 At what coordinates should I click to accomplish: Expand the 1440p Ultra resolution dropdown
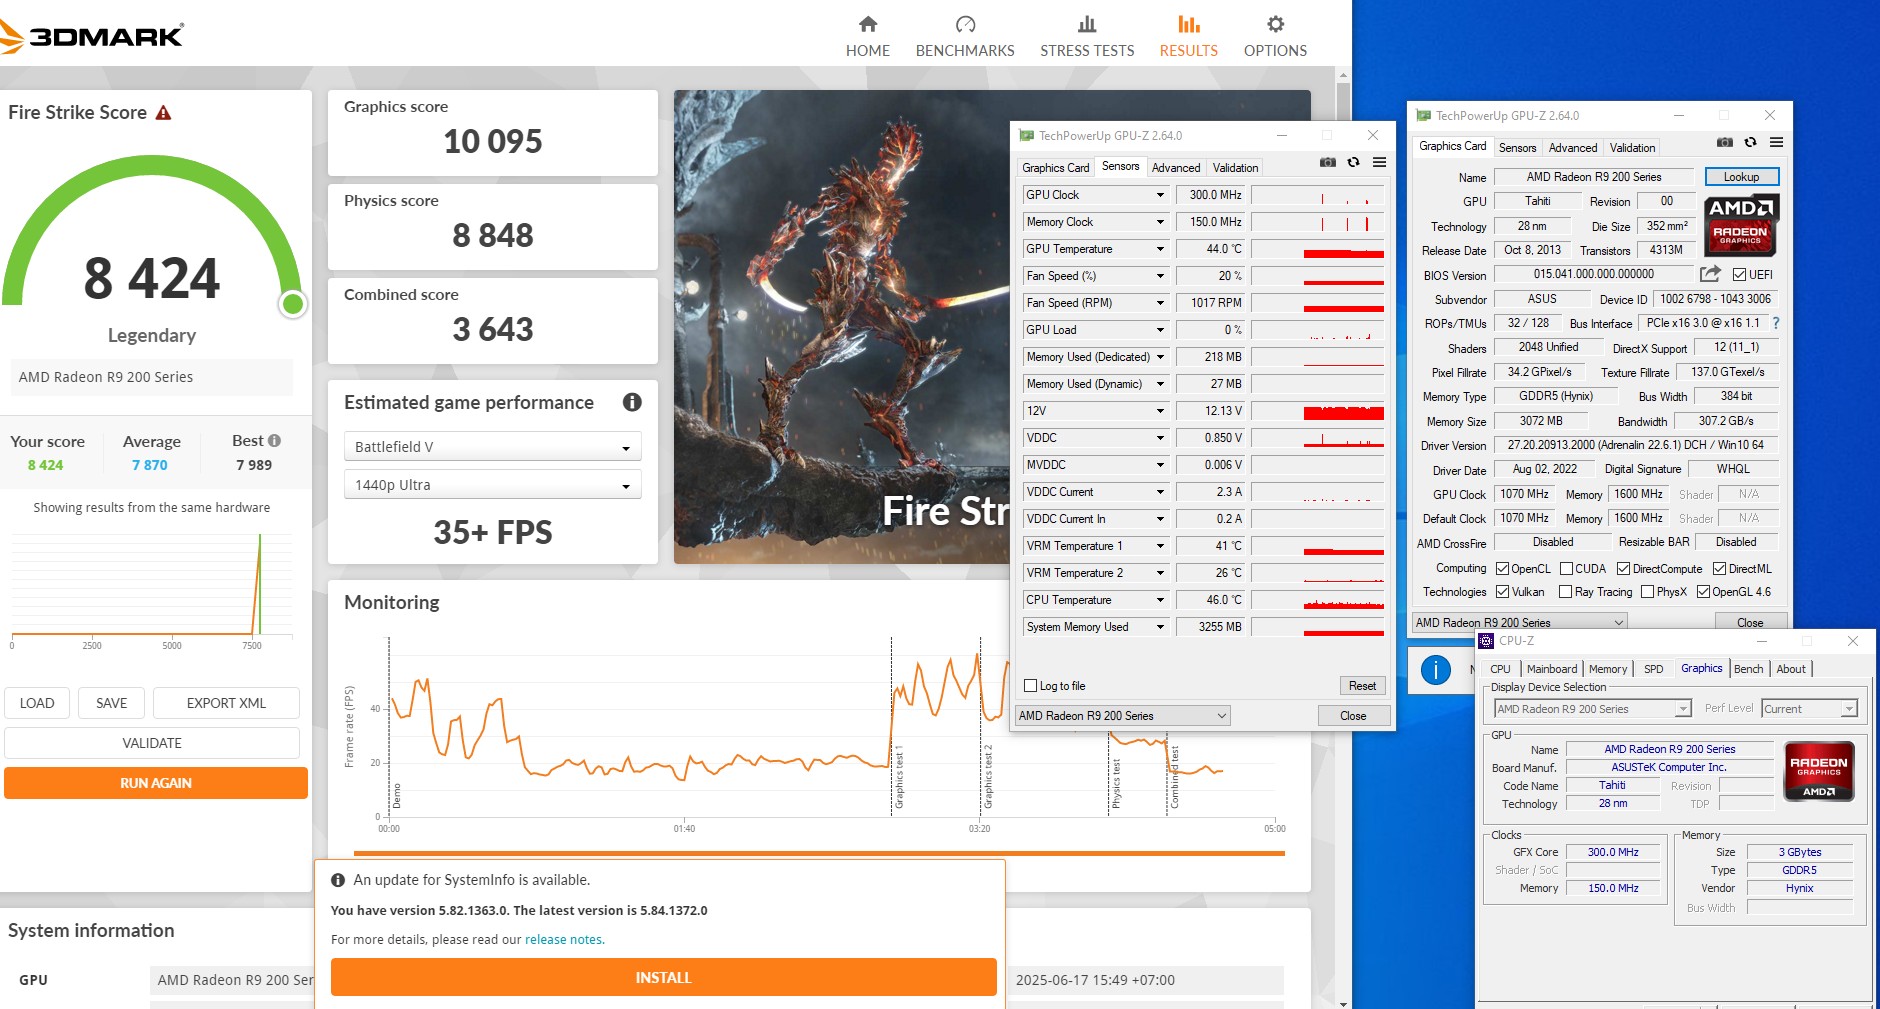492,485
